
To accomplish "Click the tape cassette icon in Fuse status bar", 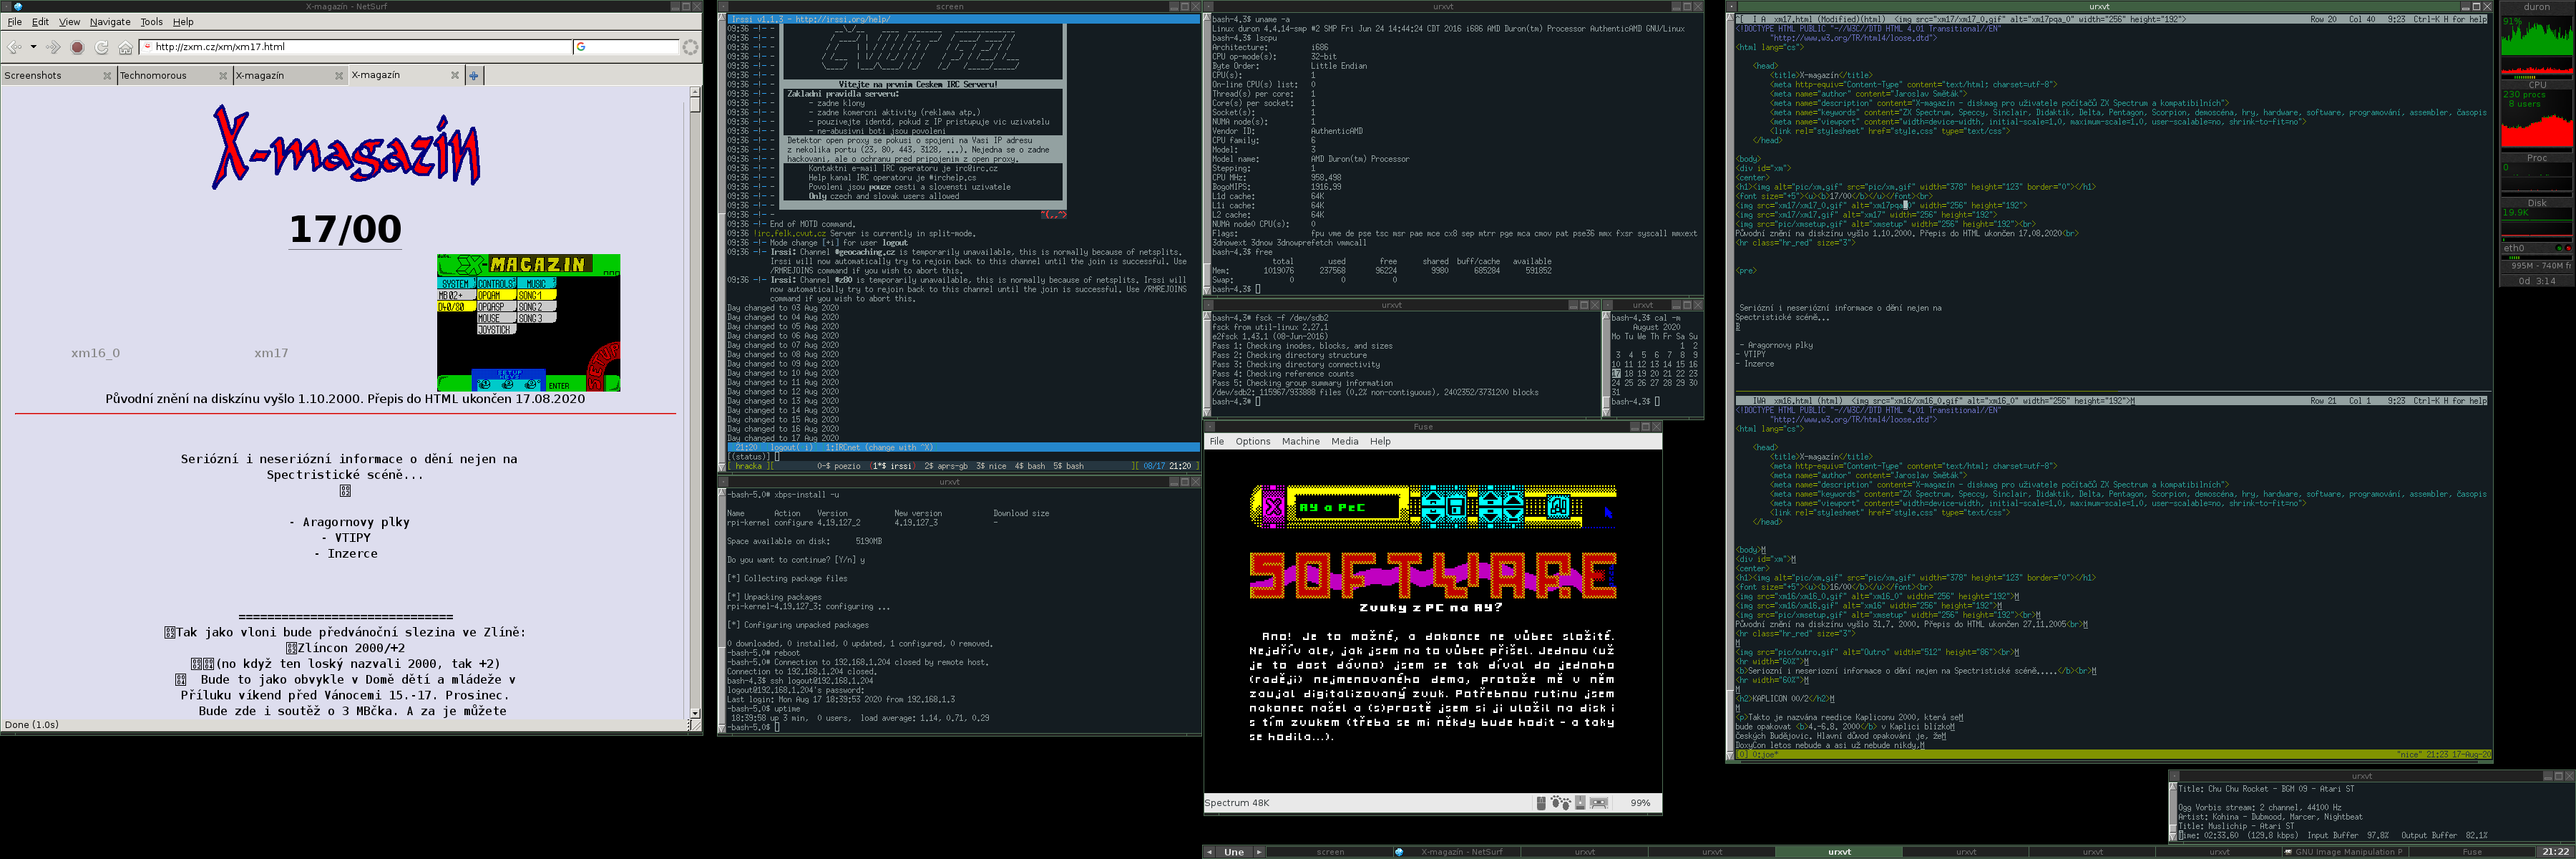I will [x=1599, y=803].
